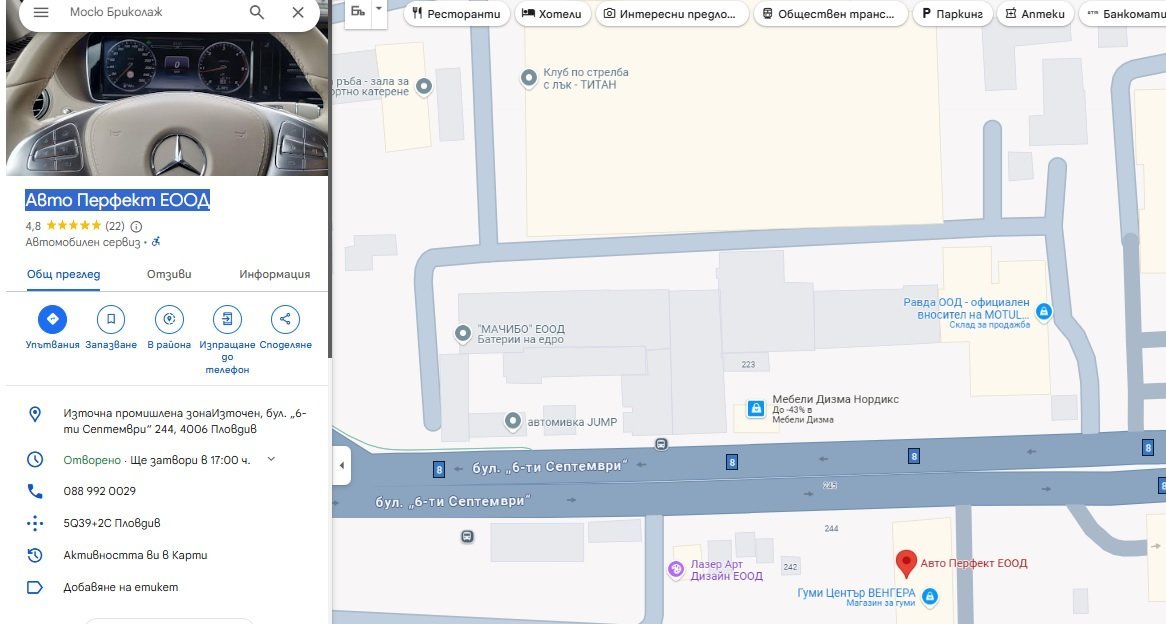Clear the search with the X icon
Screen dimensions: 1166x624
298,12
